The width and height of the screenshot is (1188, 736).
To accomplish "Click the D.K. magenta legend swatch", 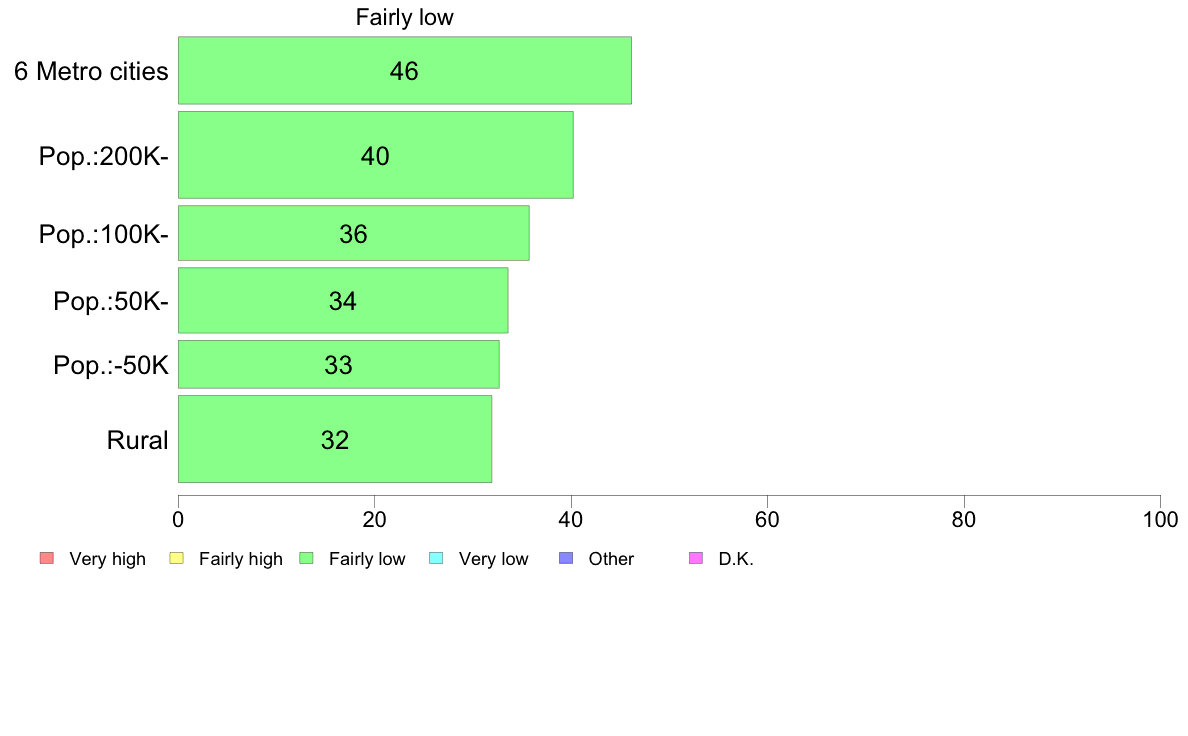I will [x=696, y=559].
